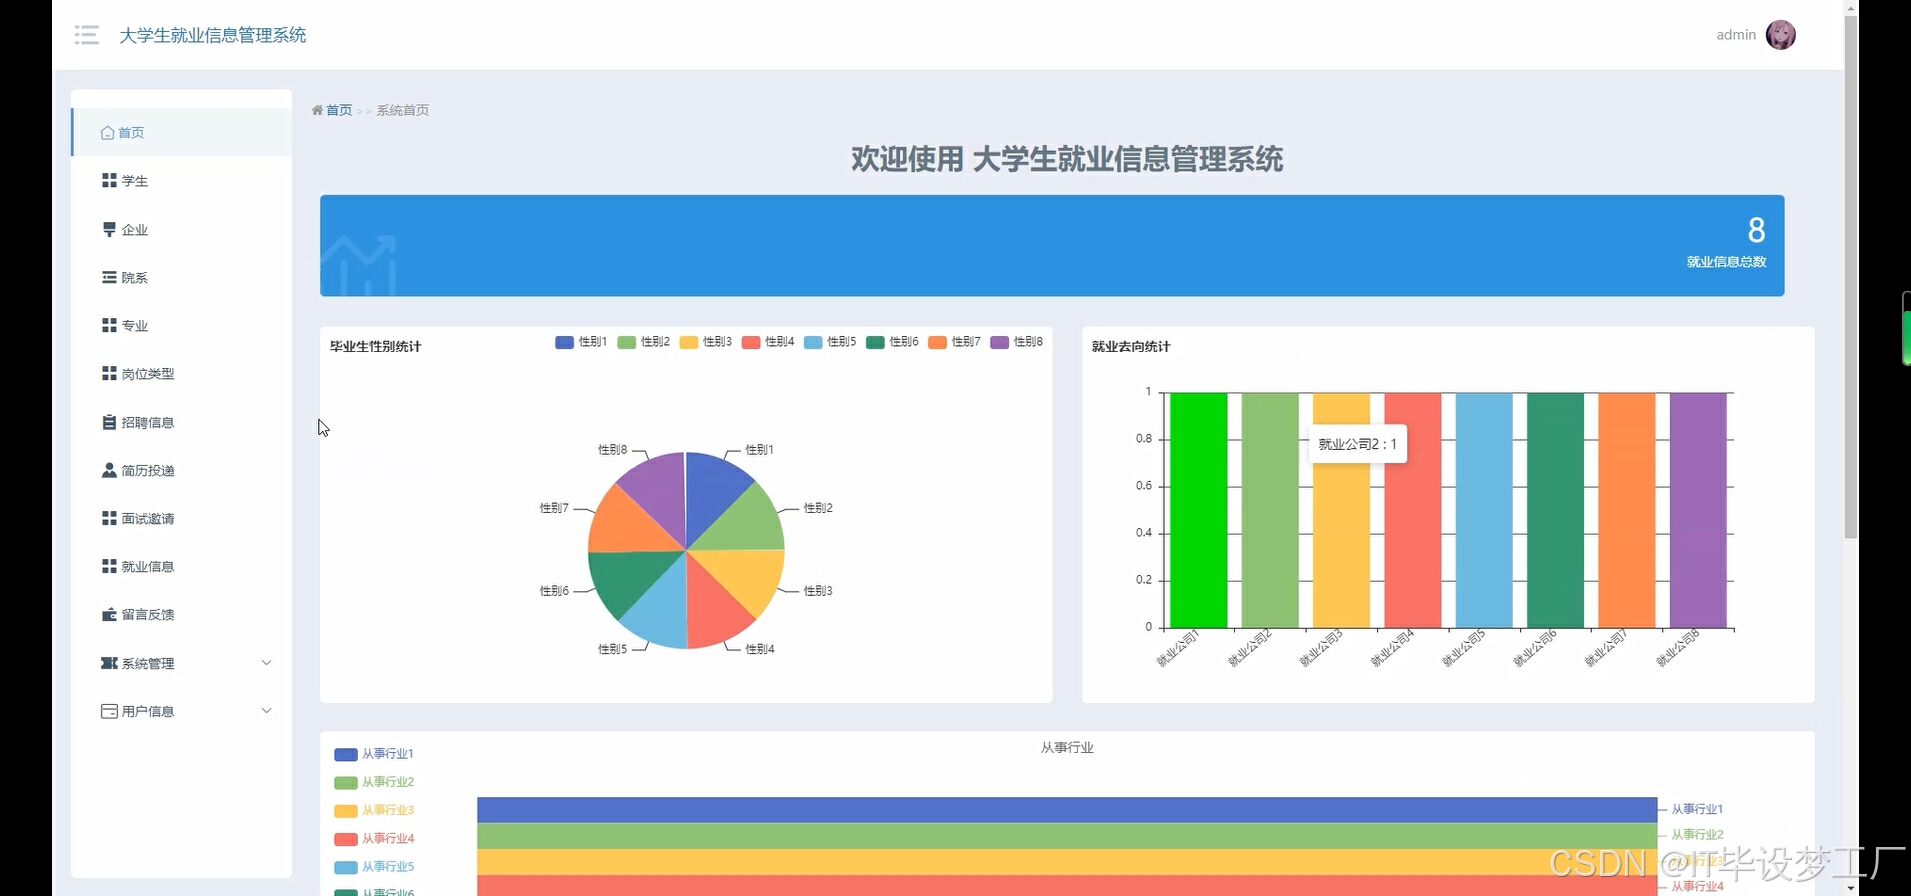Click the 院系 list icon

pos(109,277)
